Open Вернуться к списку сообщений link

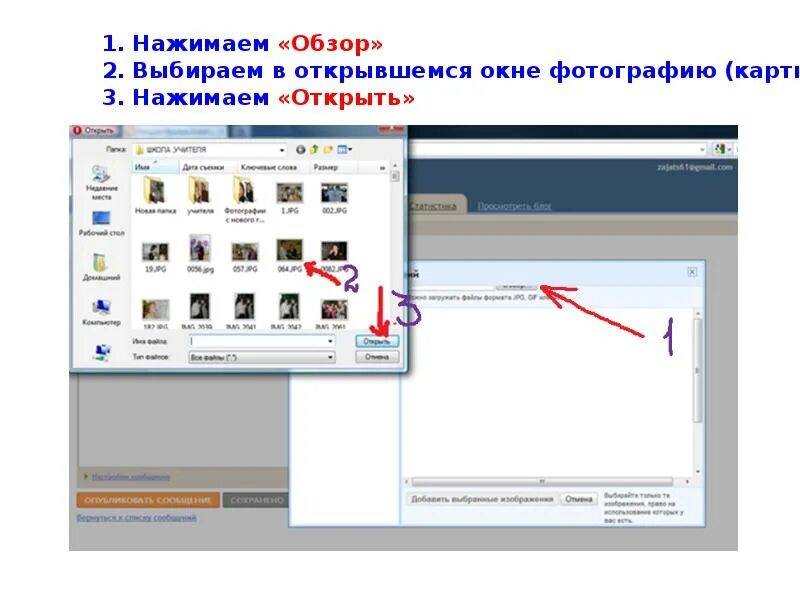click(x=136, y=517)
